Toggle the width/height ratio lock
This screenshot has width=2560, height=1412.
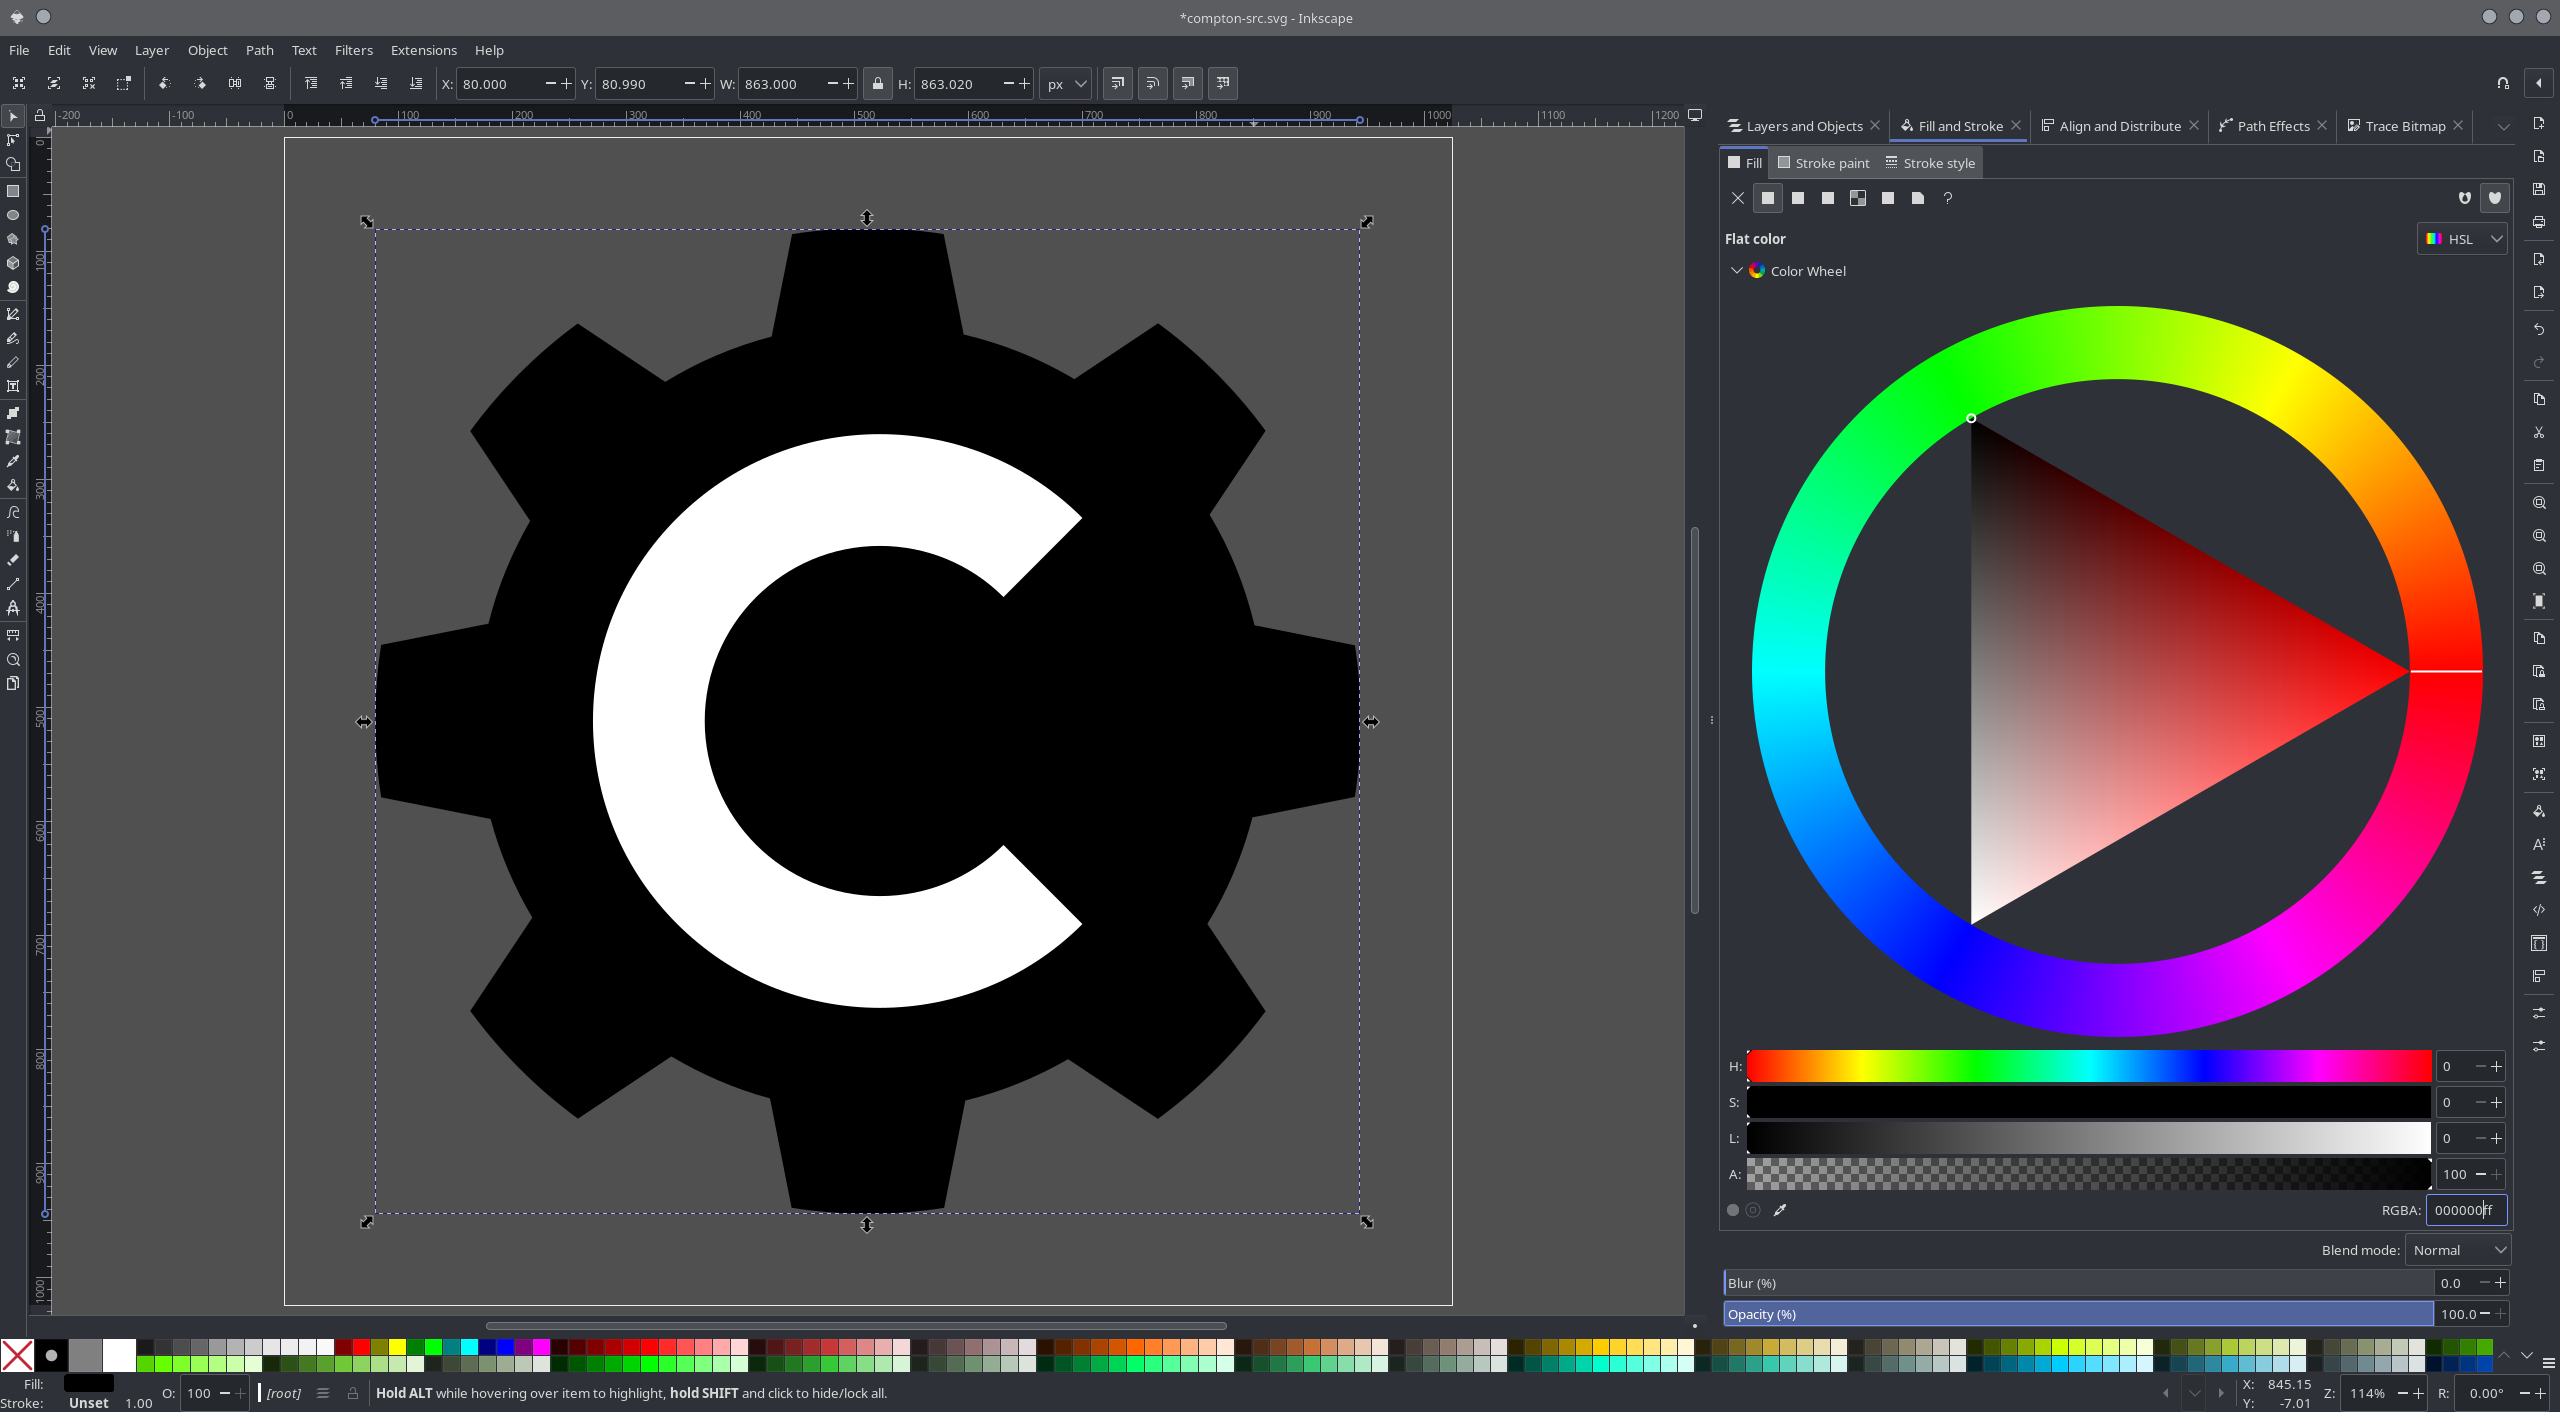(877, 84)
